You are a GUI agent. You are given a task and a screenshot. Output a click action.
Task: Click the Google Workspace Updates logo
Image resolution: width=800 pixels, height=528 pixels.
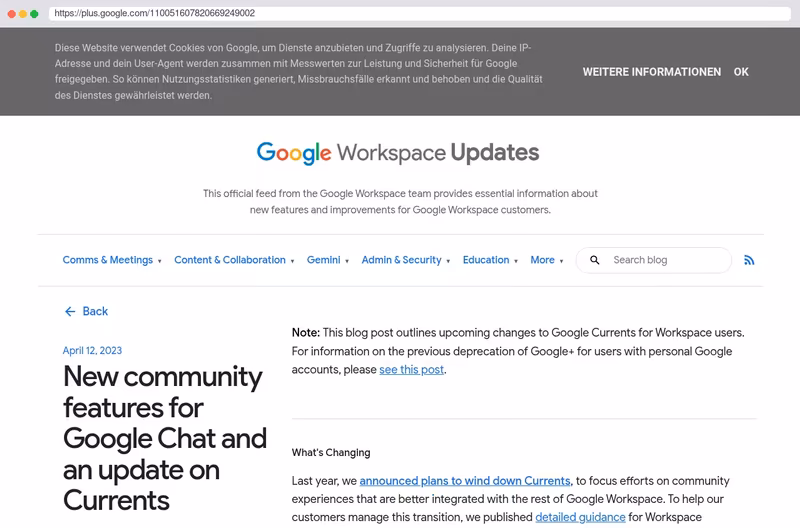[x=397, y=153]
